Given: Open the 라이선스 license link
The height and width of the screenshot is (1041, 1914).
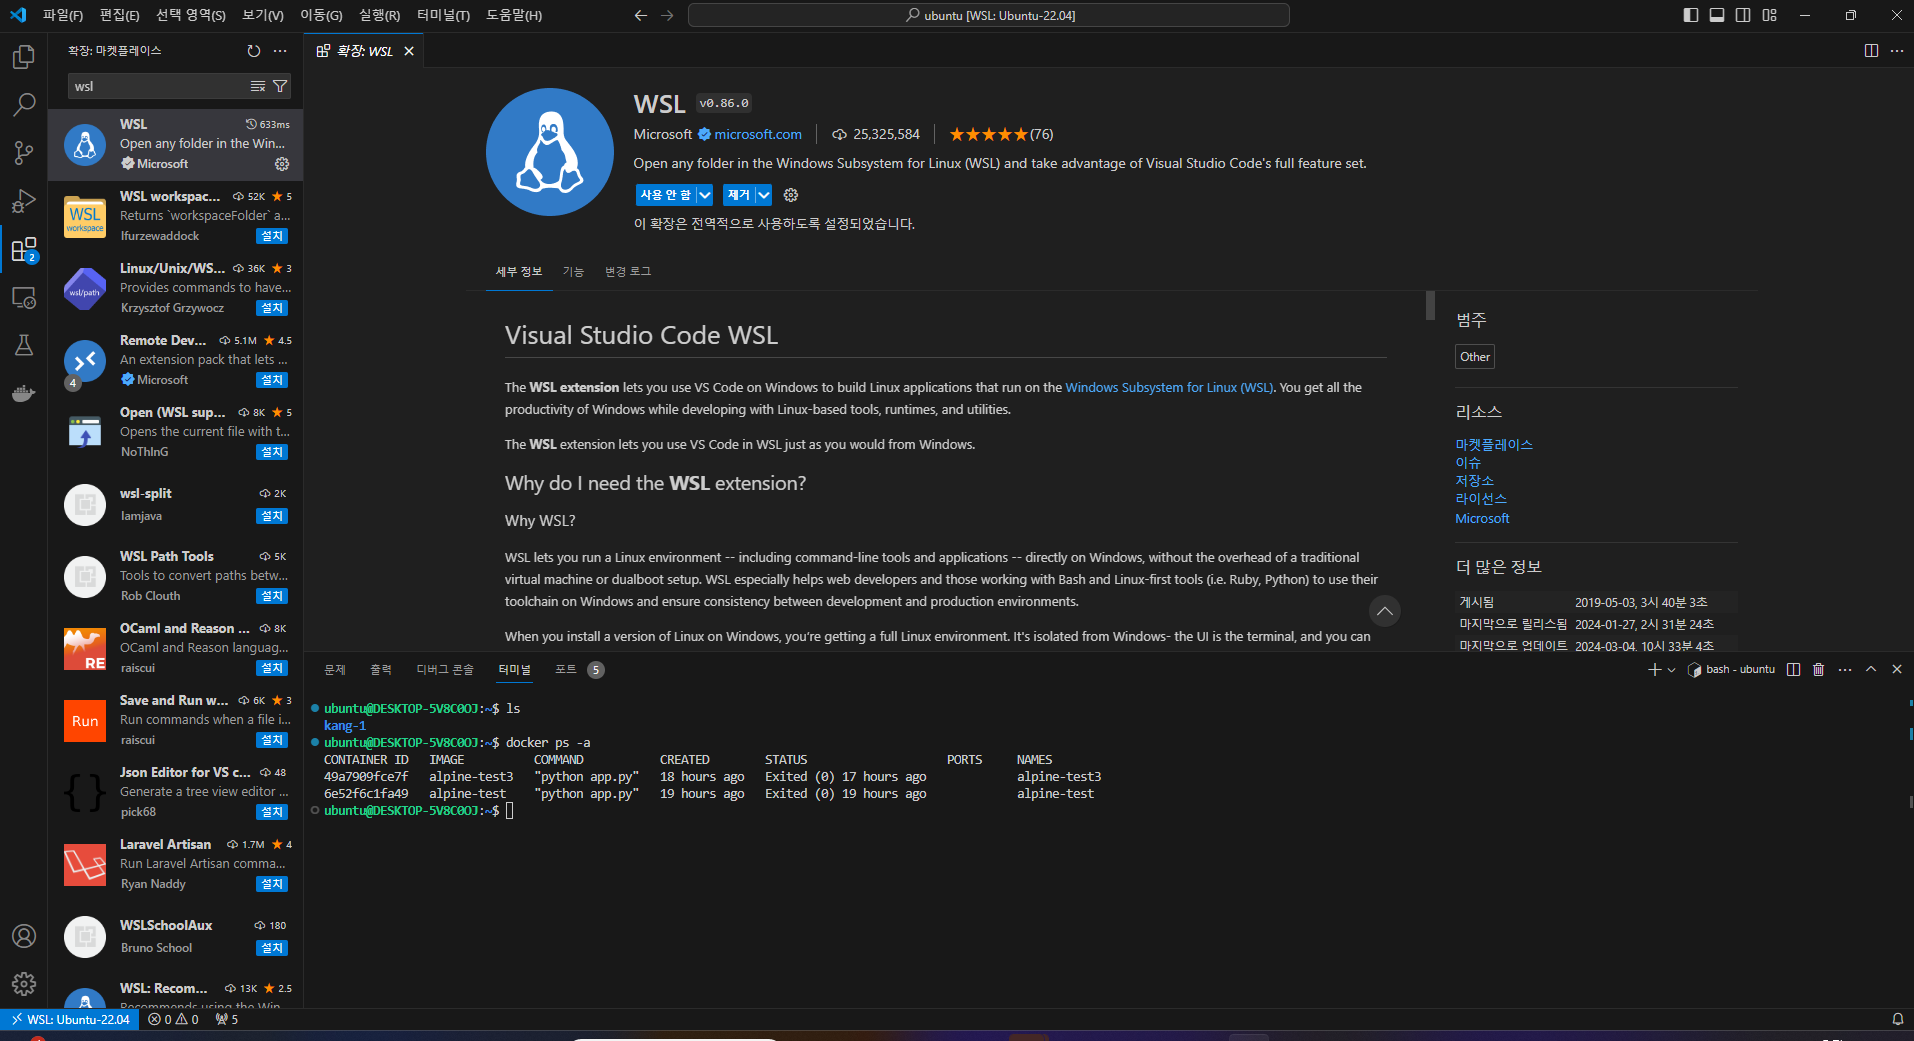Looking at the screenshot, I should [x=1481, y=499].
